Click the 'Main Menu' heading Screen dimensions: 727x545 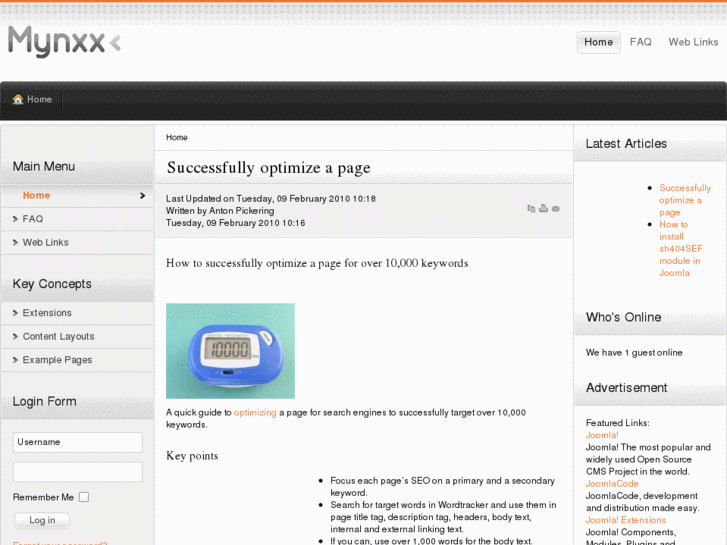[x=44, y=167]
